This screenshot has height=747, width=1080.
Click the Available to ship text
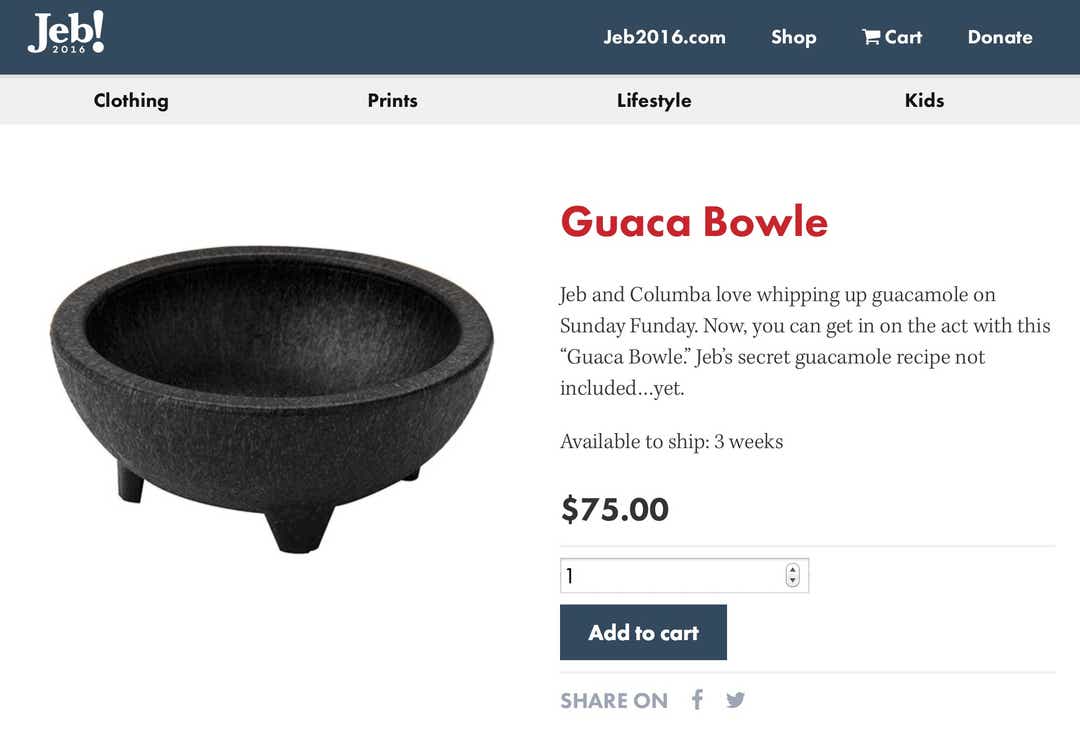tap(671, 441)
